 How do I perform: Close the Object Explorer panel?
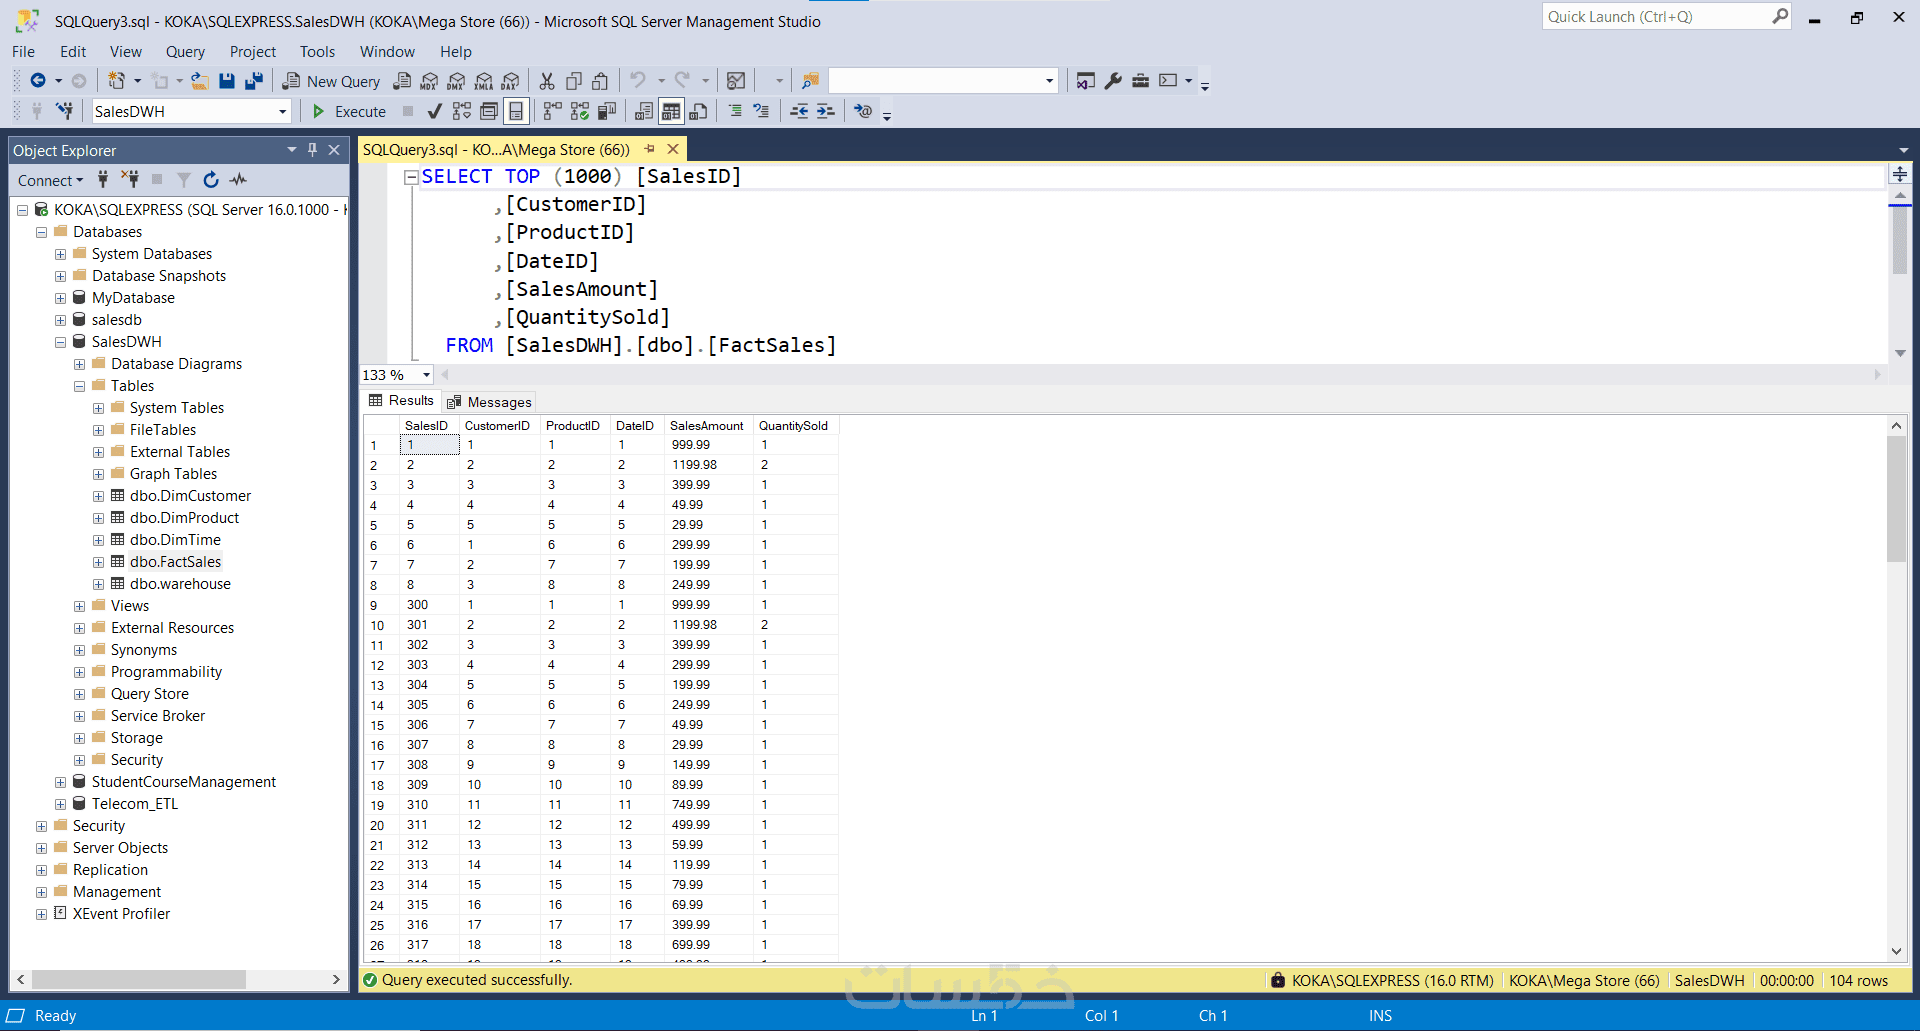pos(334,150)
